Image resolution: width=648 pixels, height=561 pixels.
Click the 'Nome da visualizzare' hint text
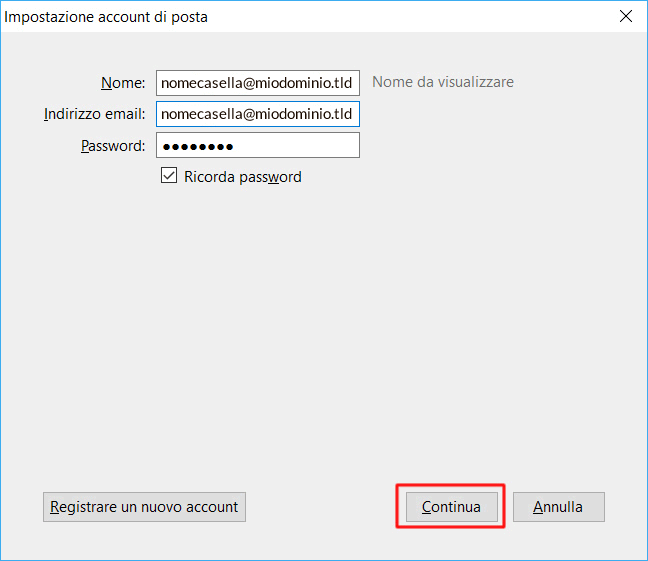click(x=443, y=82)
